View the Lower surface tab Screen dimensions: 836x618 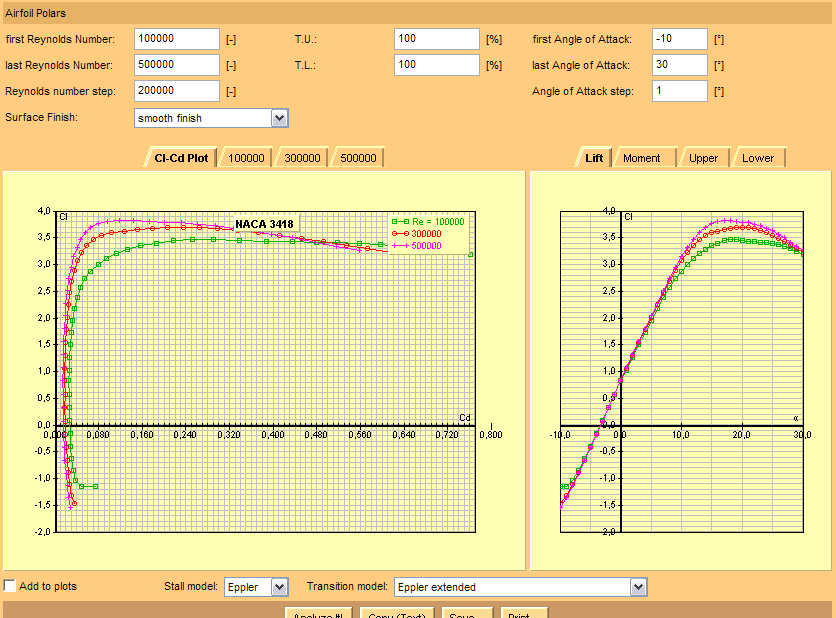click(x=758, y=158)
